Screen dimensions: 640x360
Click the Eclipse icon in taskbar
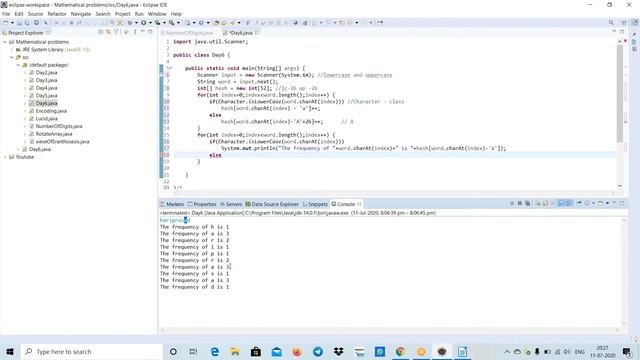point(442,351)
